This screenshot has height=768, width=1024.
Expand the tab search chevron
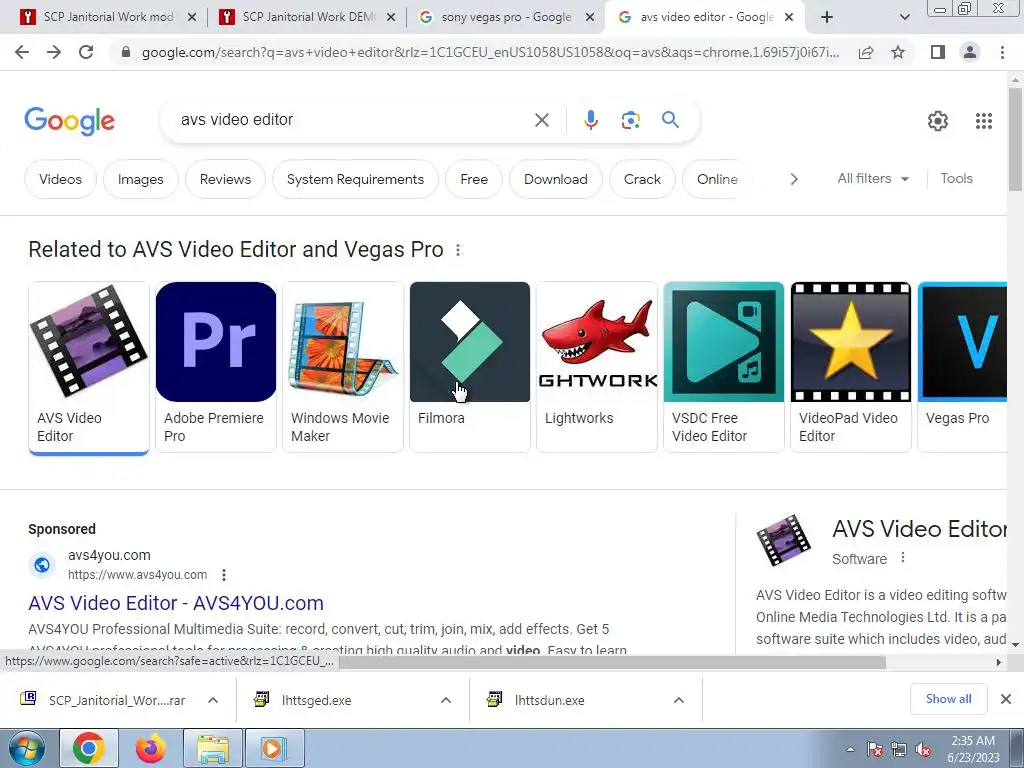tap(904, 17)
